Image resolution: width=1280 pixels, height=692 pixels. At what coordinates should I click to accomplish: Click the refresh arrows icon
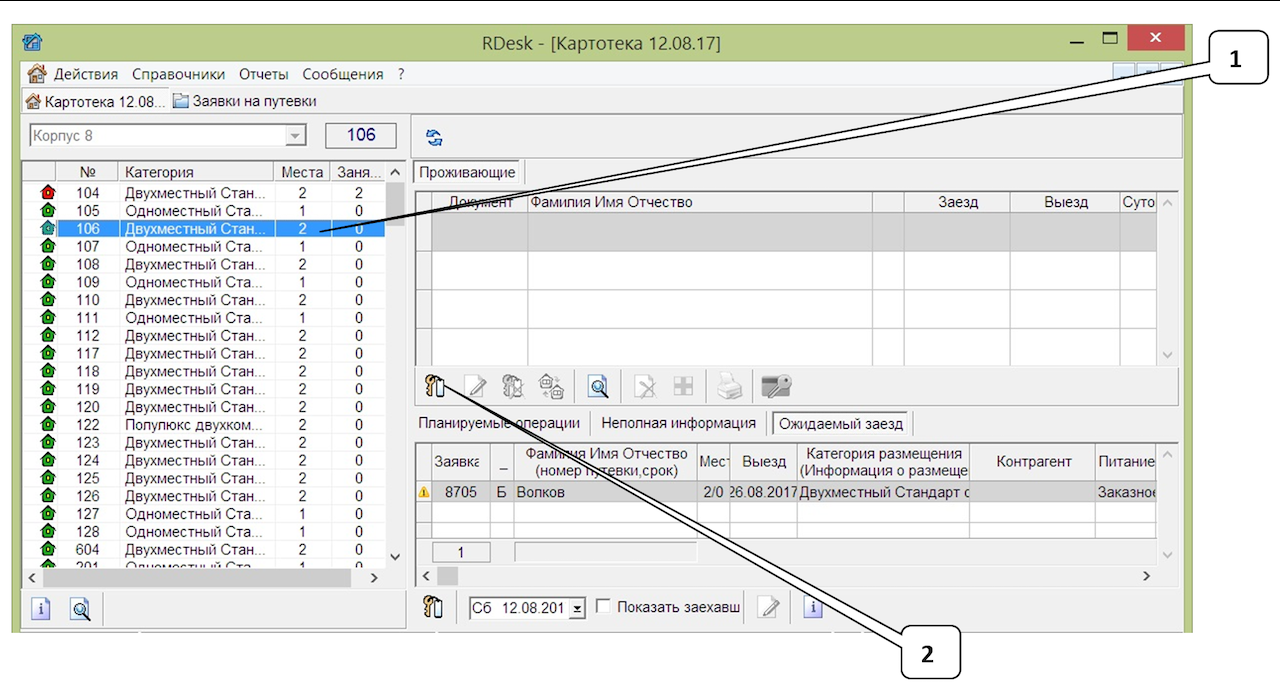(x=434, y=137)
